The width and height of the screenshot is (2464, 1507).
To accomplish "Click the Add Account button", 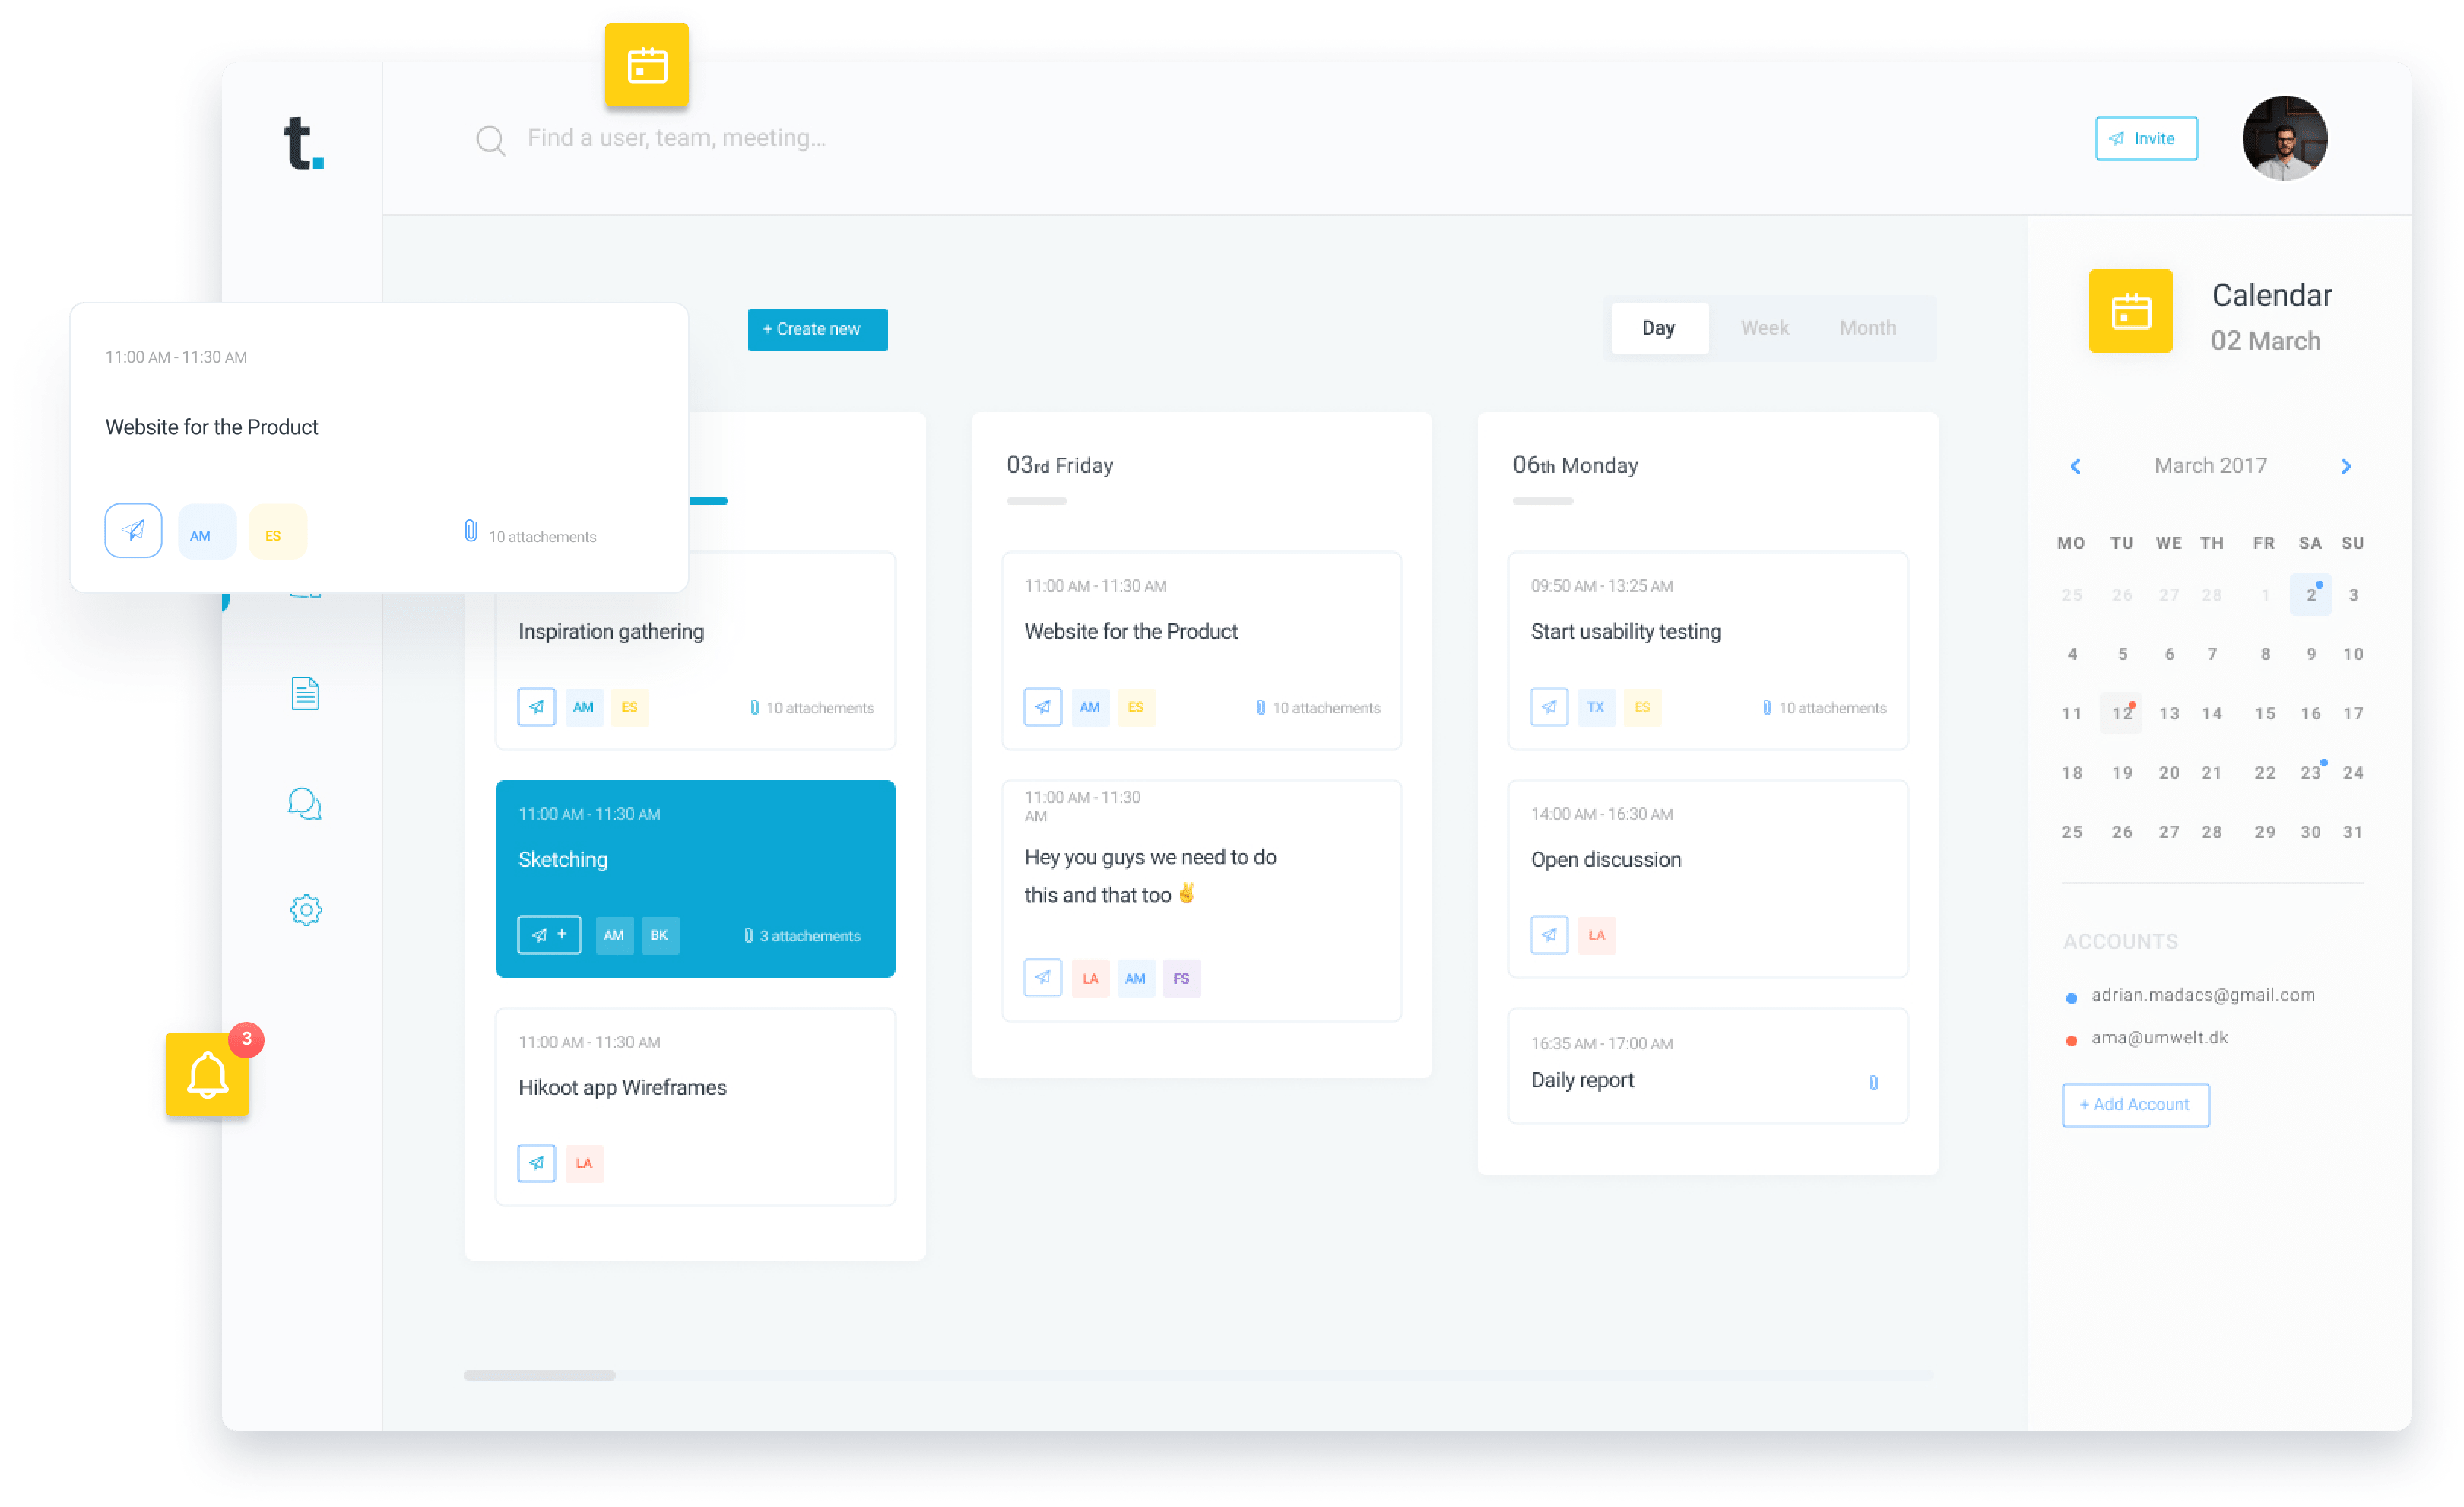I will [x=2135, y=1104].
